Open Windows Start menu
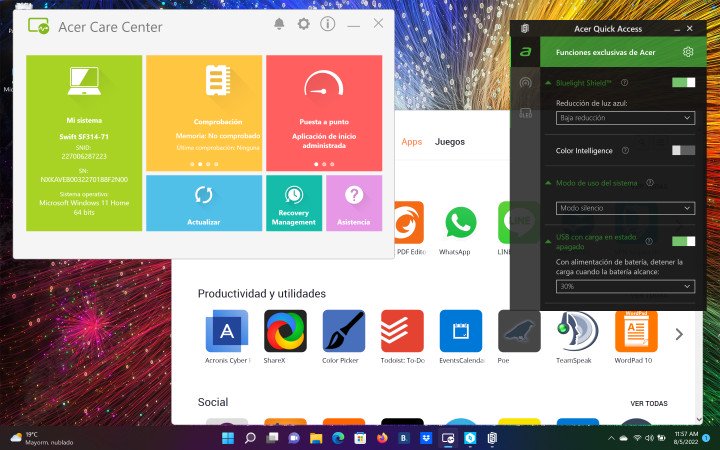This screenshot has height=450, width=720. click(x=228, y=438)
